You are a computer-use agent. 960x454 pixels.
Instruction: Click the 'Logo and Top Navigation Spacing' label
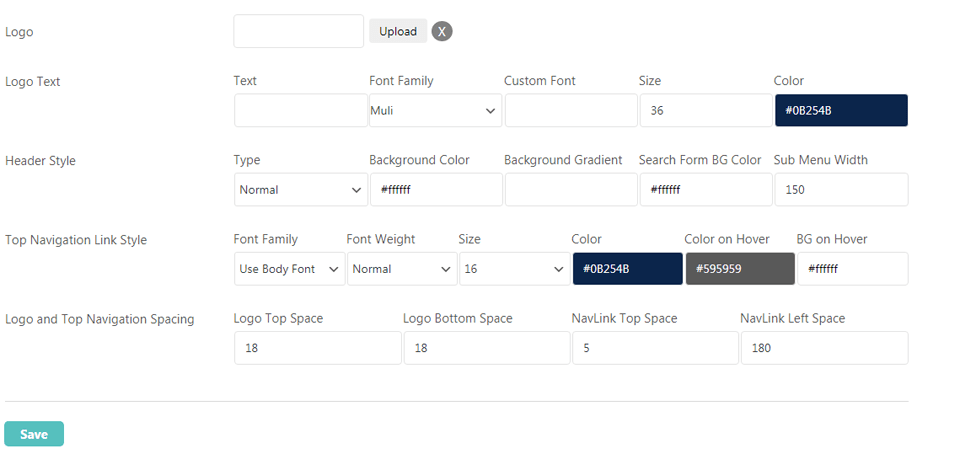pyautogui.click(x=100, y=319)
